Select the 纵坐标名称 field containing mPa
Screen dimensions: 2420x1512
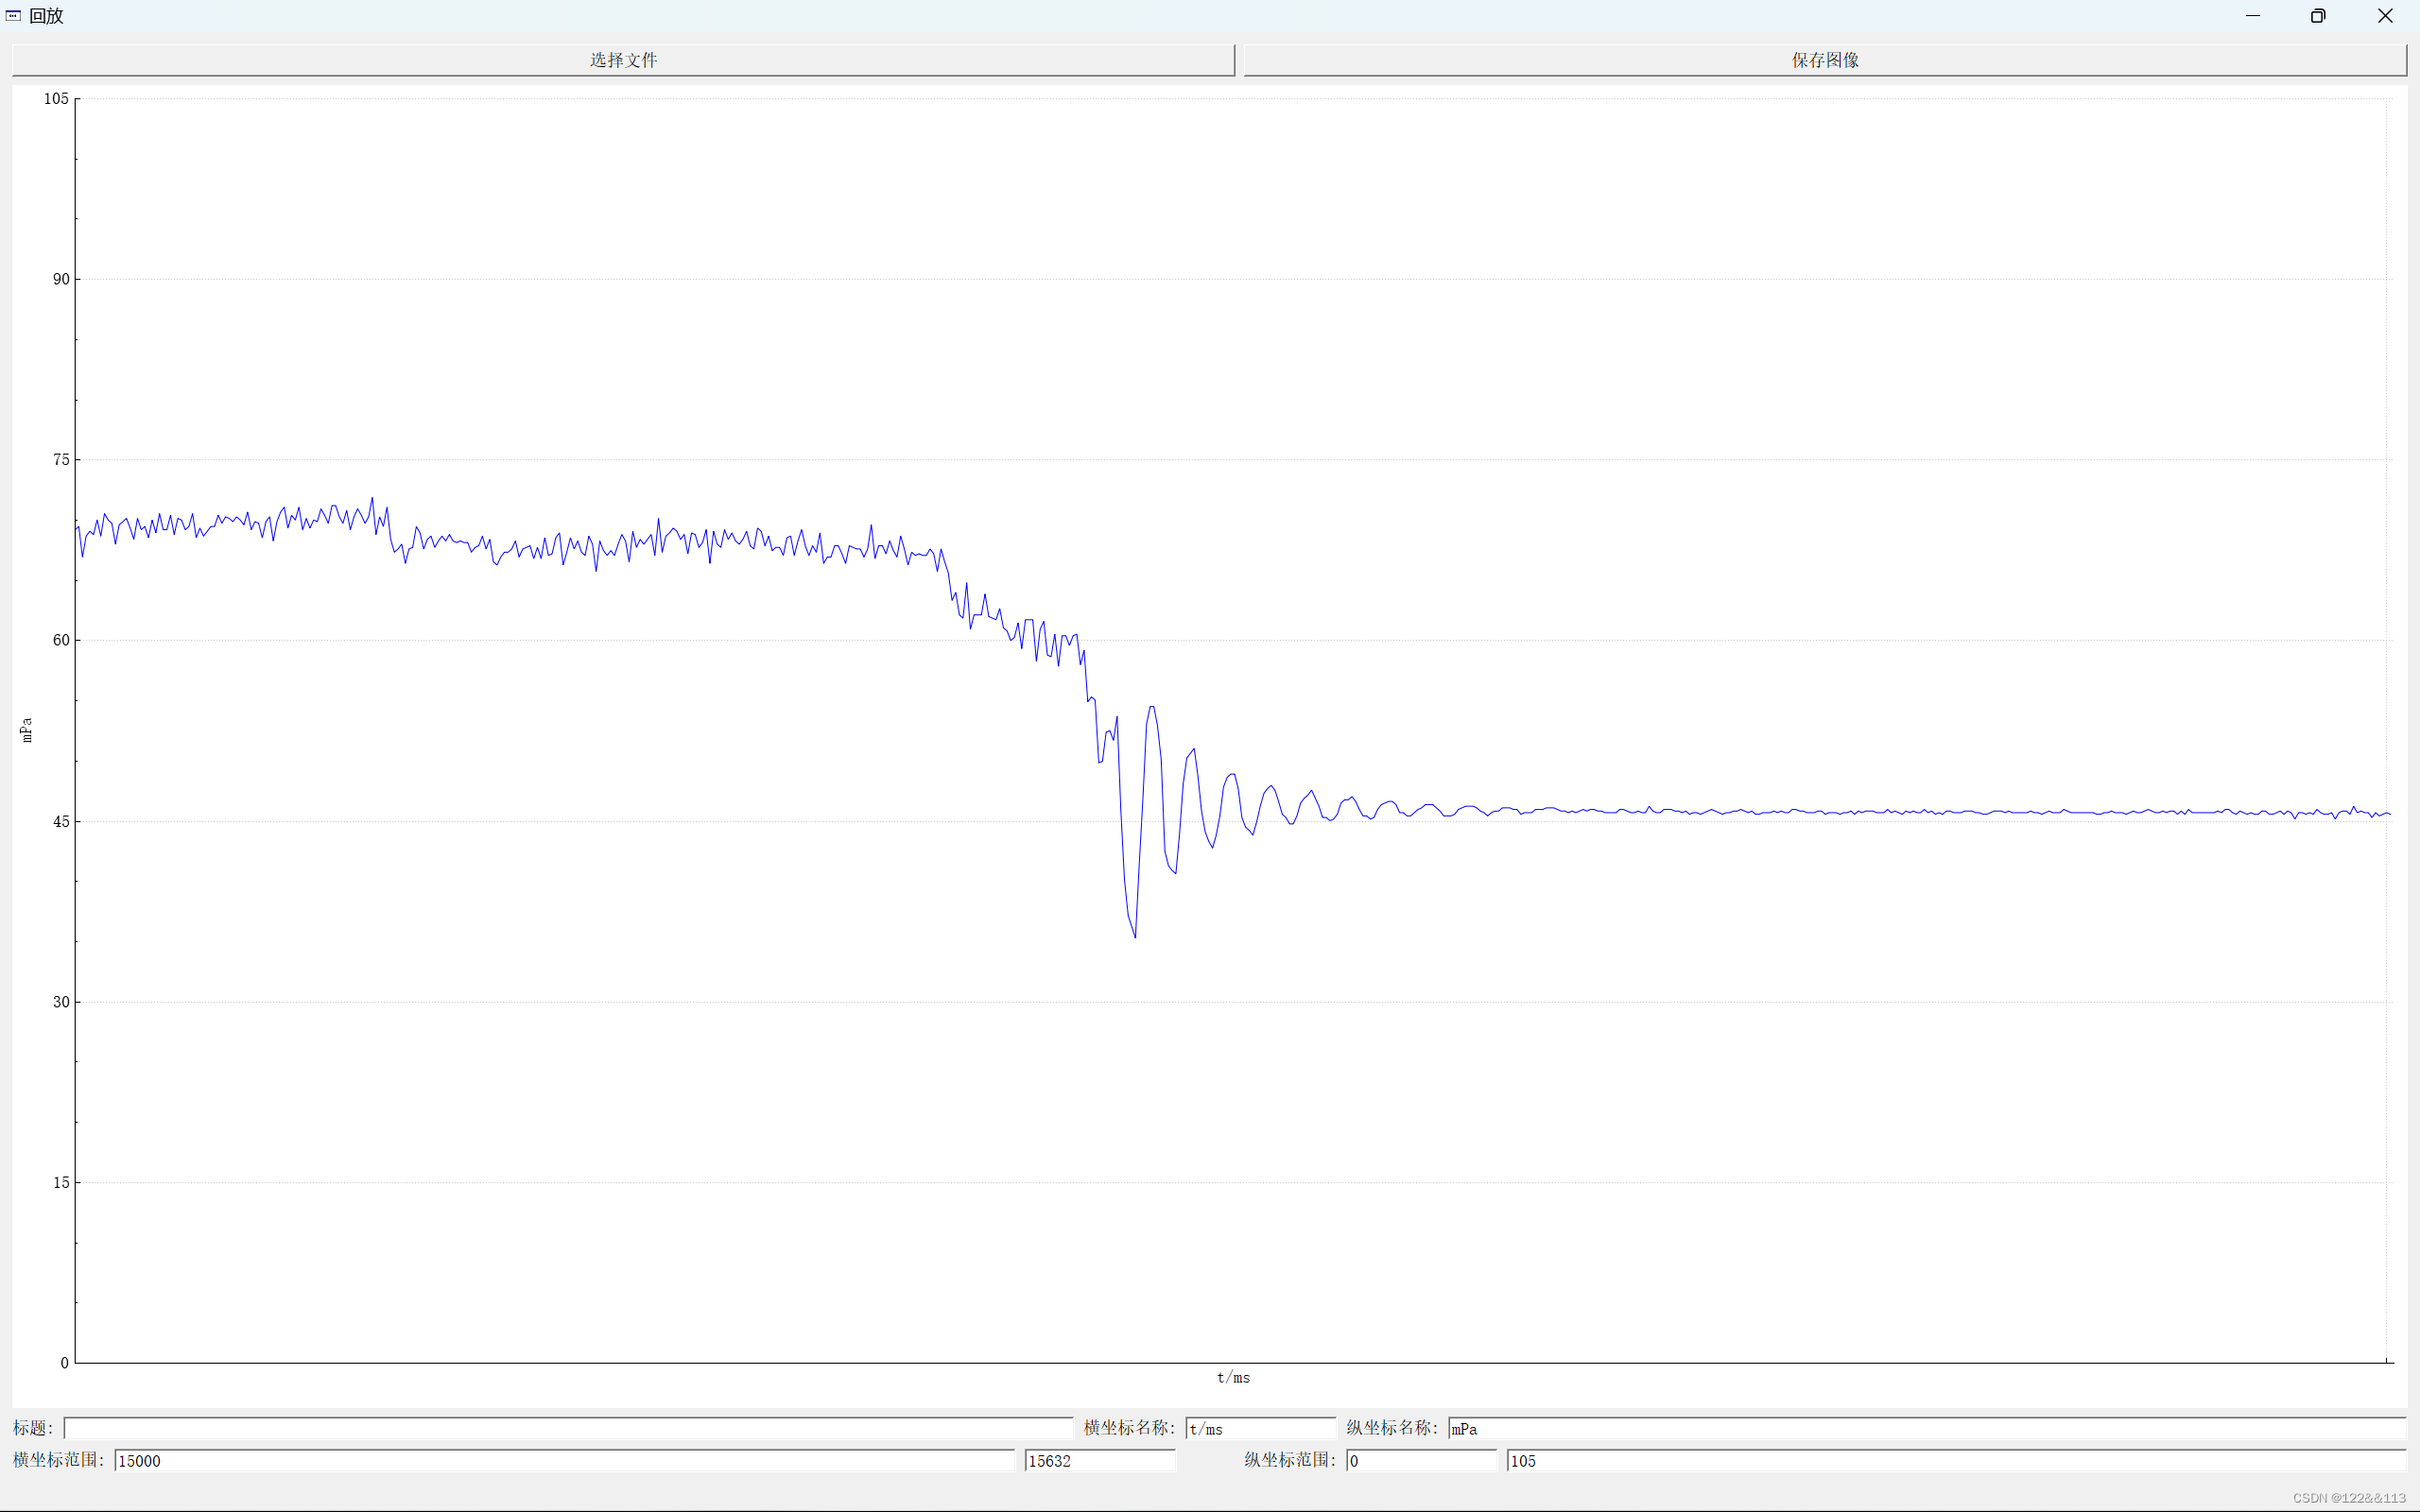[1927, 1428]
